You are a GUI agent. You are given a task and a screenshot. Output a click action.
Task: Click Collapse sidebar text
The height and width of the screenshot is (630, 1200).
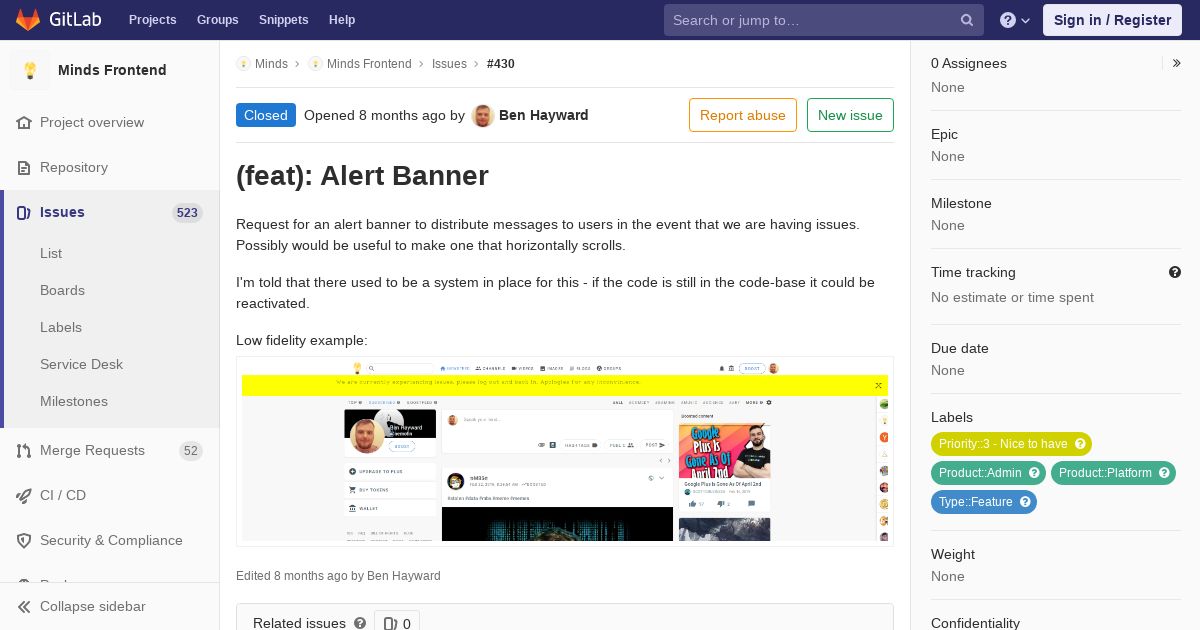(x=93, y=607)
